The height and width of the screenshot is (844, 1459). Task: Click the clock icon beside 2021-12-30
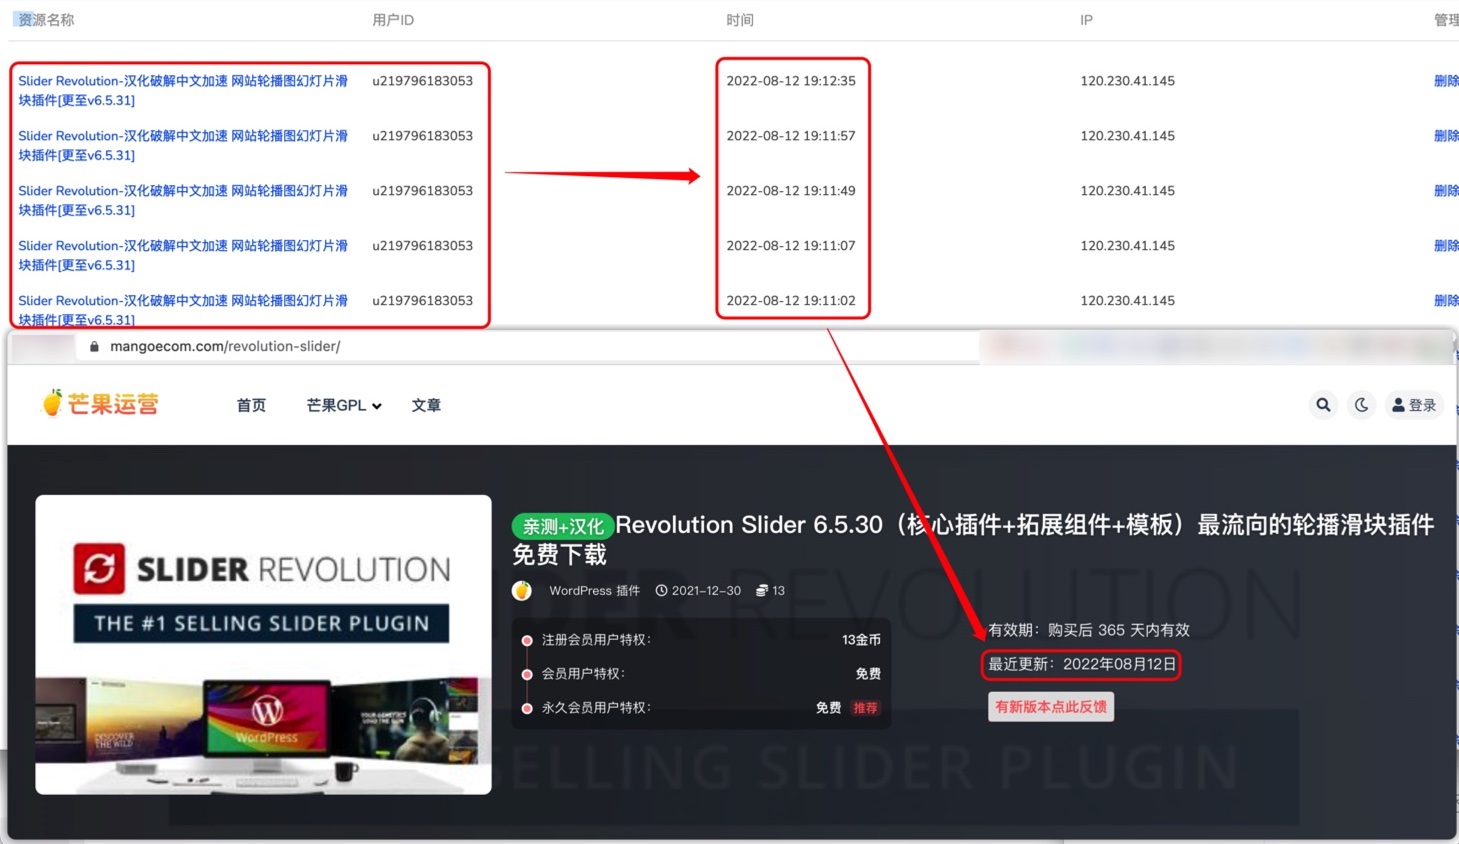pyautogui.click(x=661, y=591)
